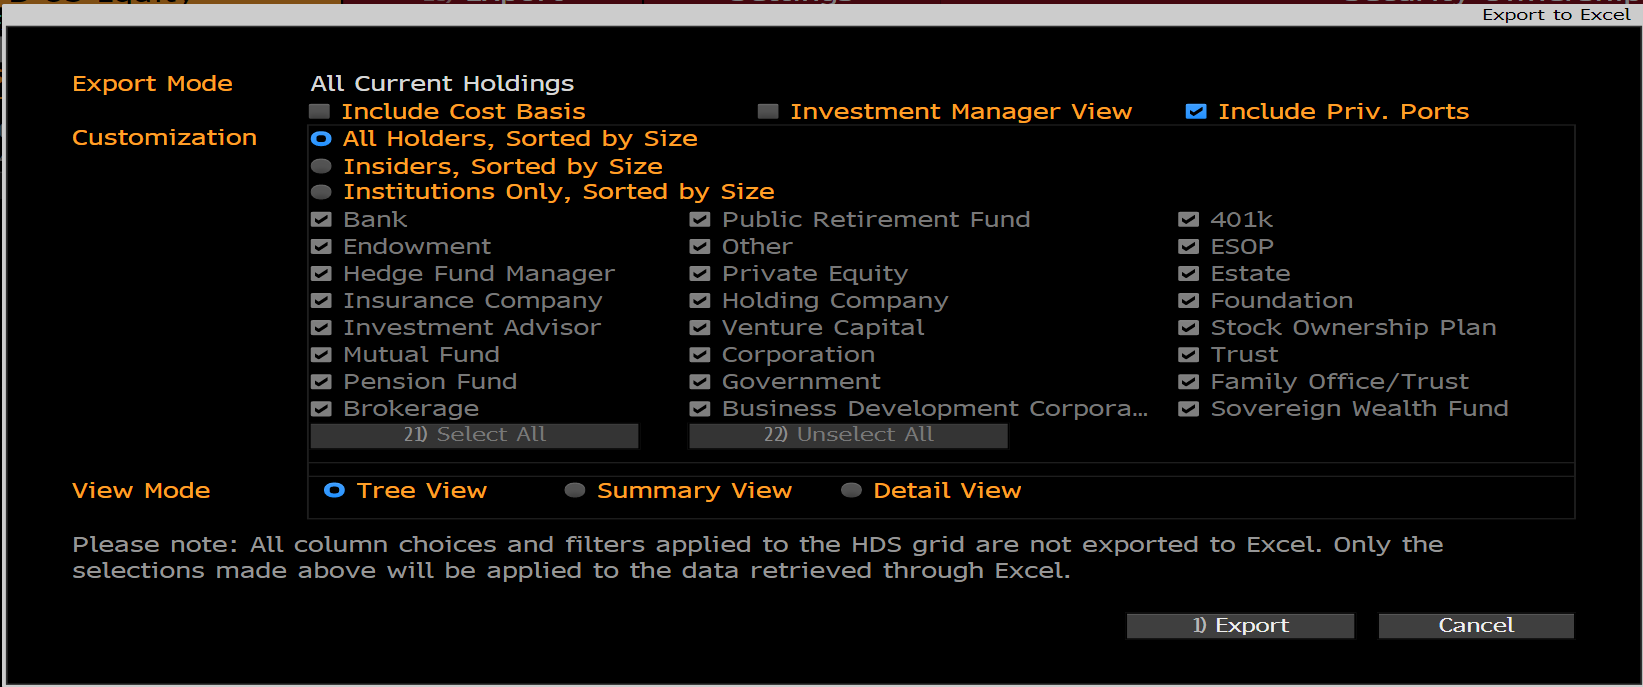Image resolution: width=1643 pixels, height=687 pixels.
Task: Toggle the Mutual Fund checkbox
Action: 321,355
